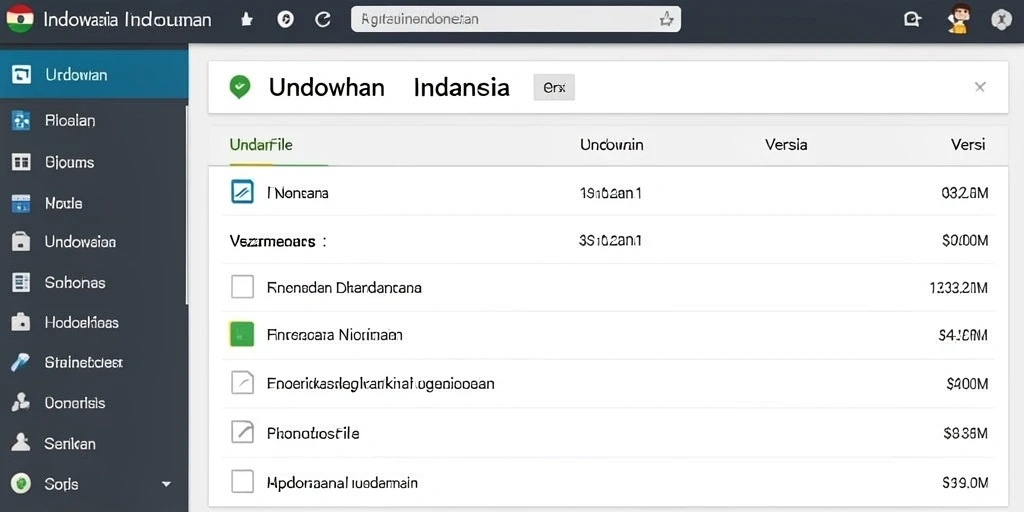Open Gjoums sidebar item
Viewport: 1024px width, 512px height.
pyautogui.click(x=94, y=162)
